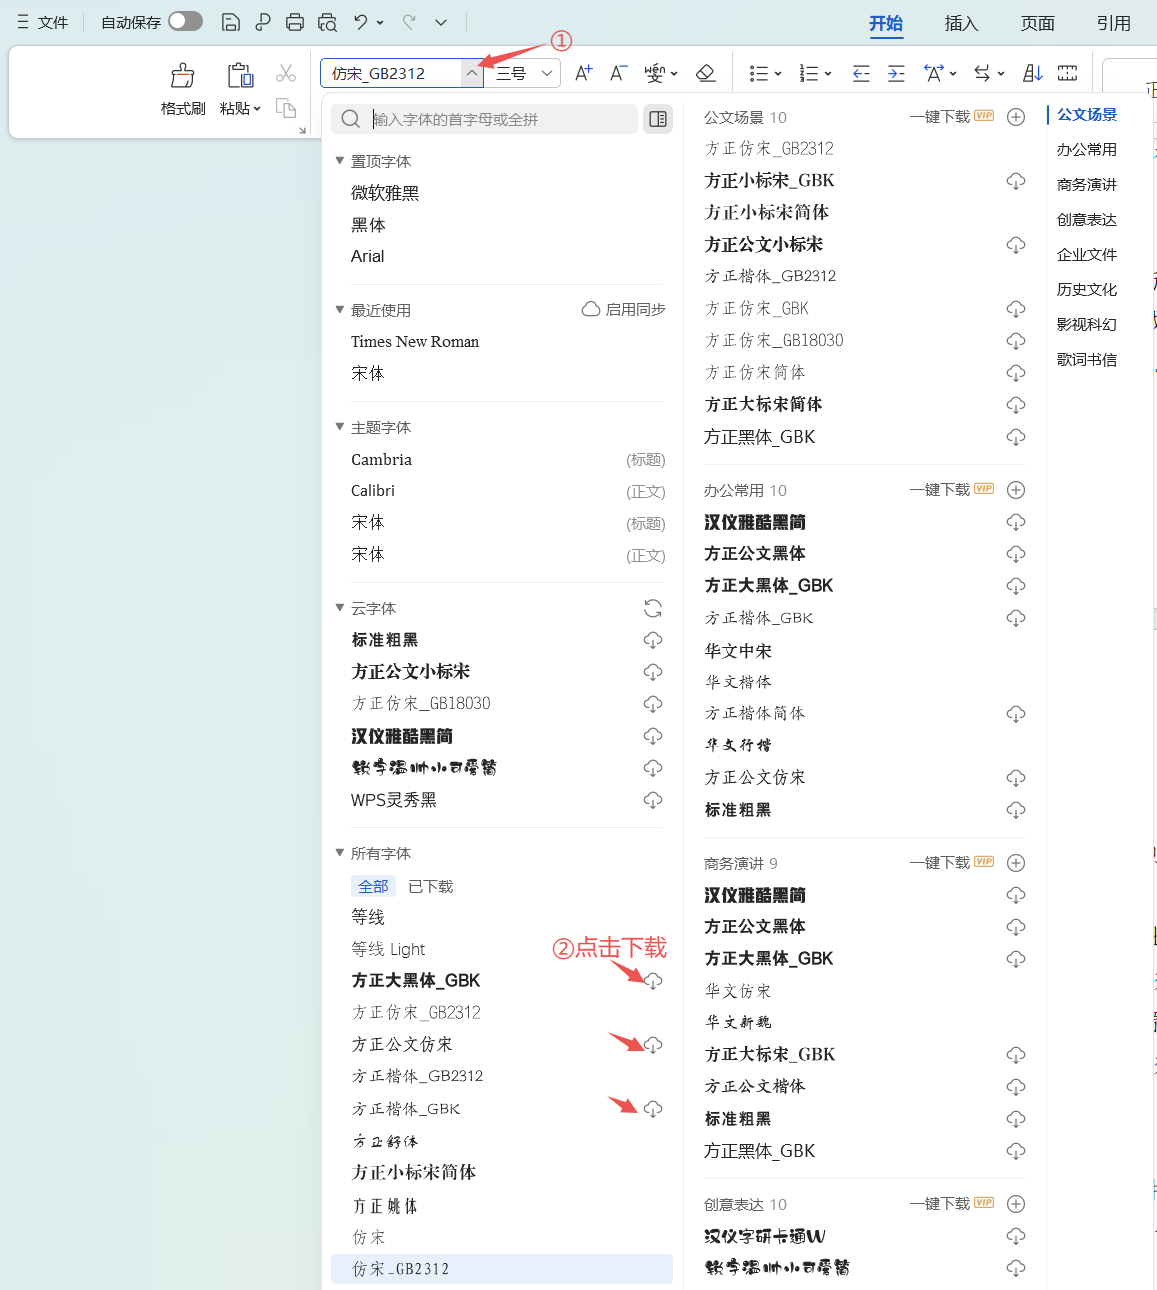Click 一键下载 for 办公常用 fonts
Viewport: 1157px width, 1290px height.
(x=939, y=490)
